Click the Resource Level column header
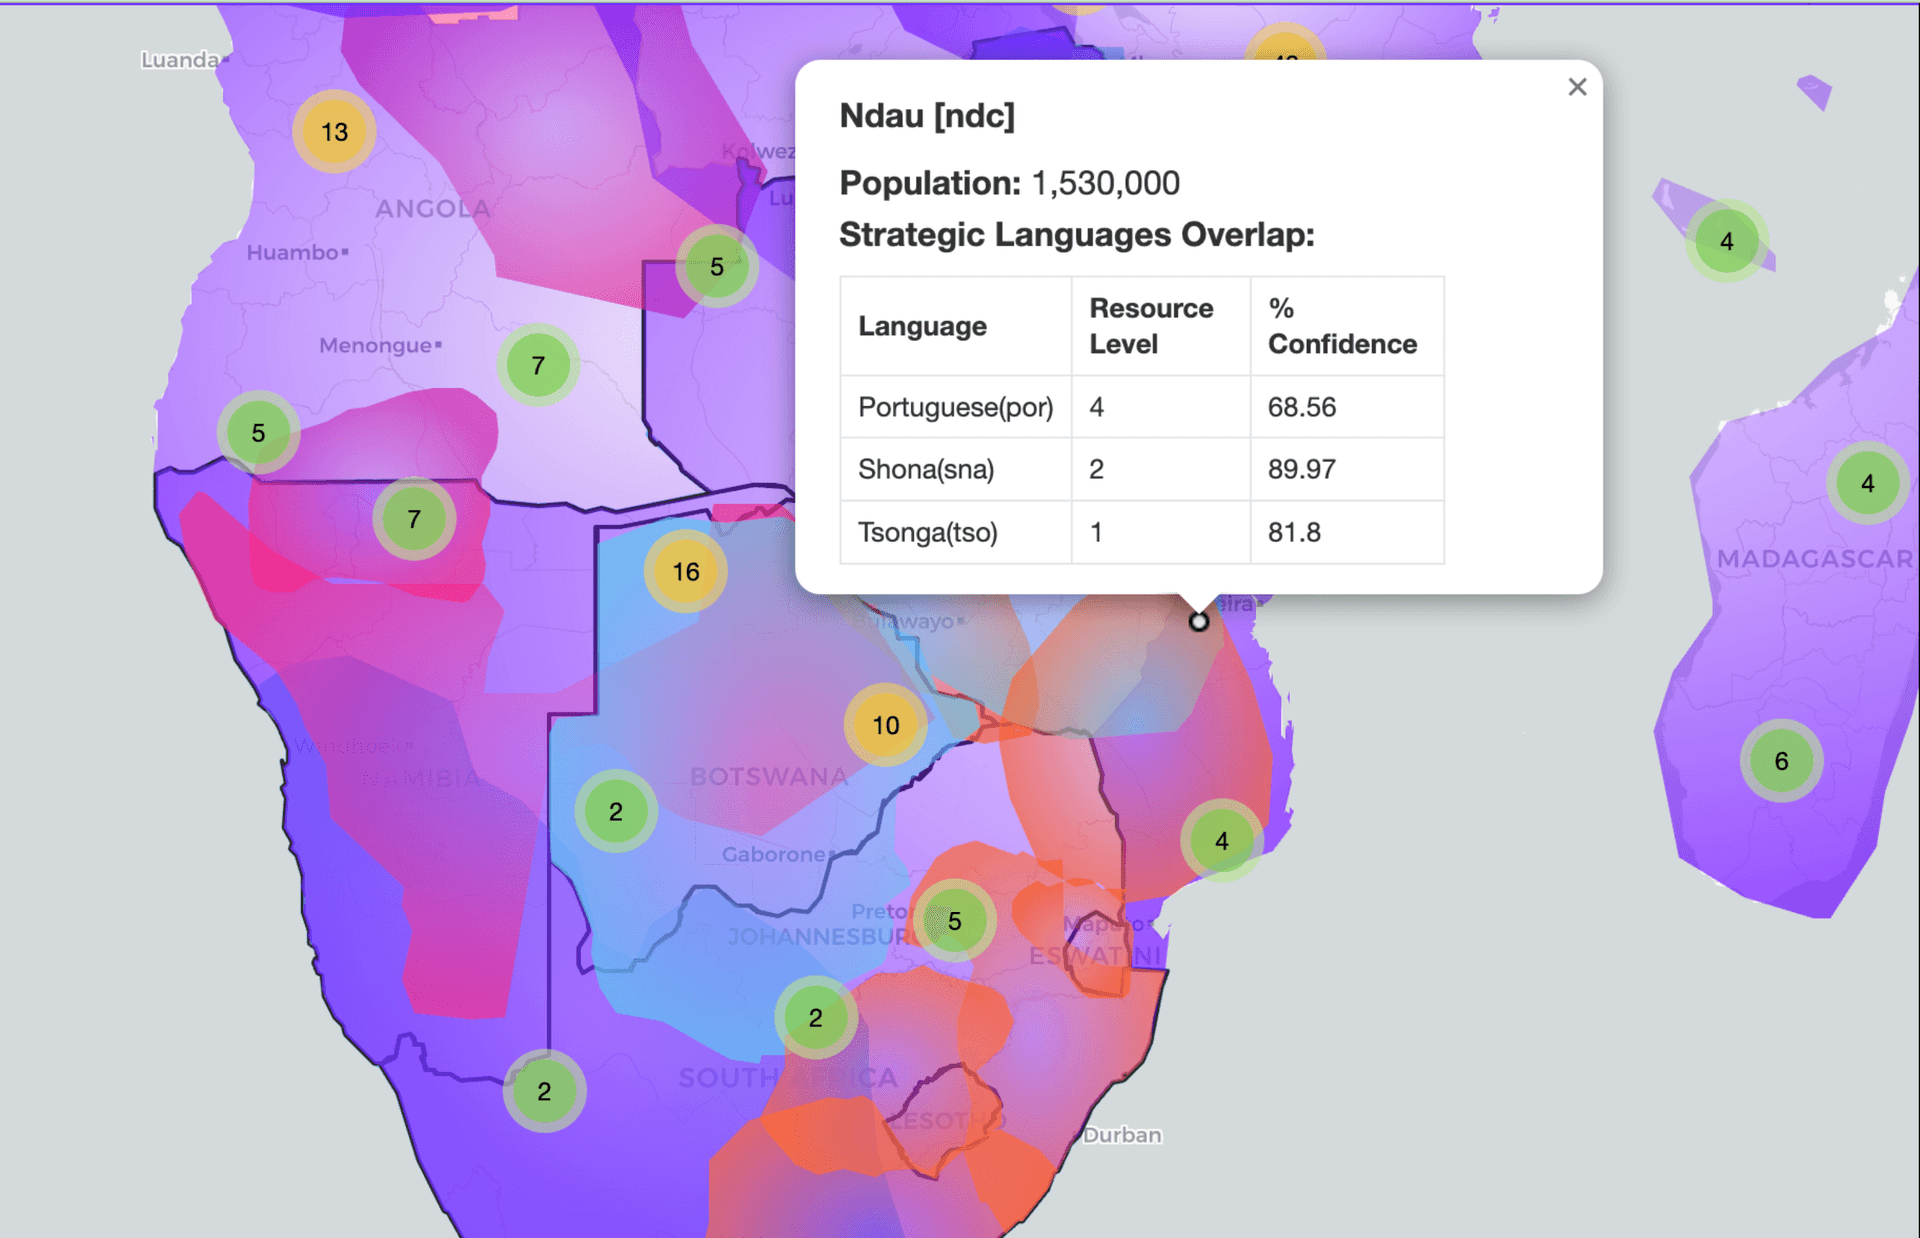The image size is (1920, 1238). pyautogui.click(x=1151, y=326)
